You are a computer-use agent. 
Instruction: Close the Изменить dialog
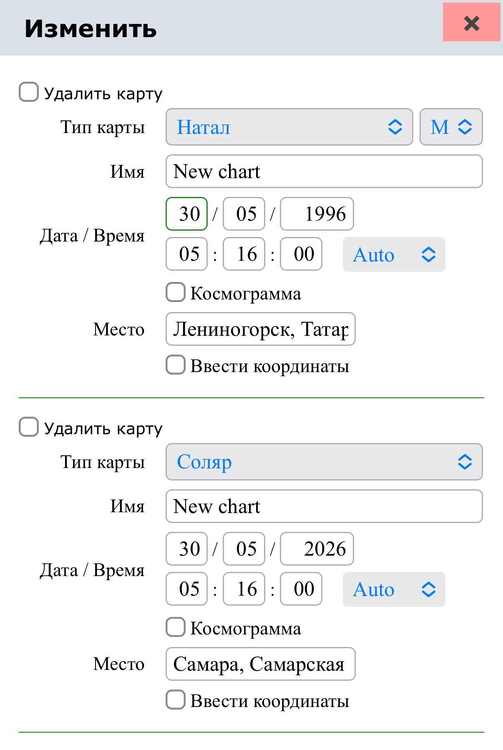[471, 22]
